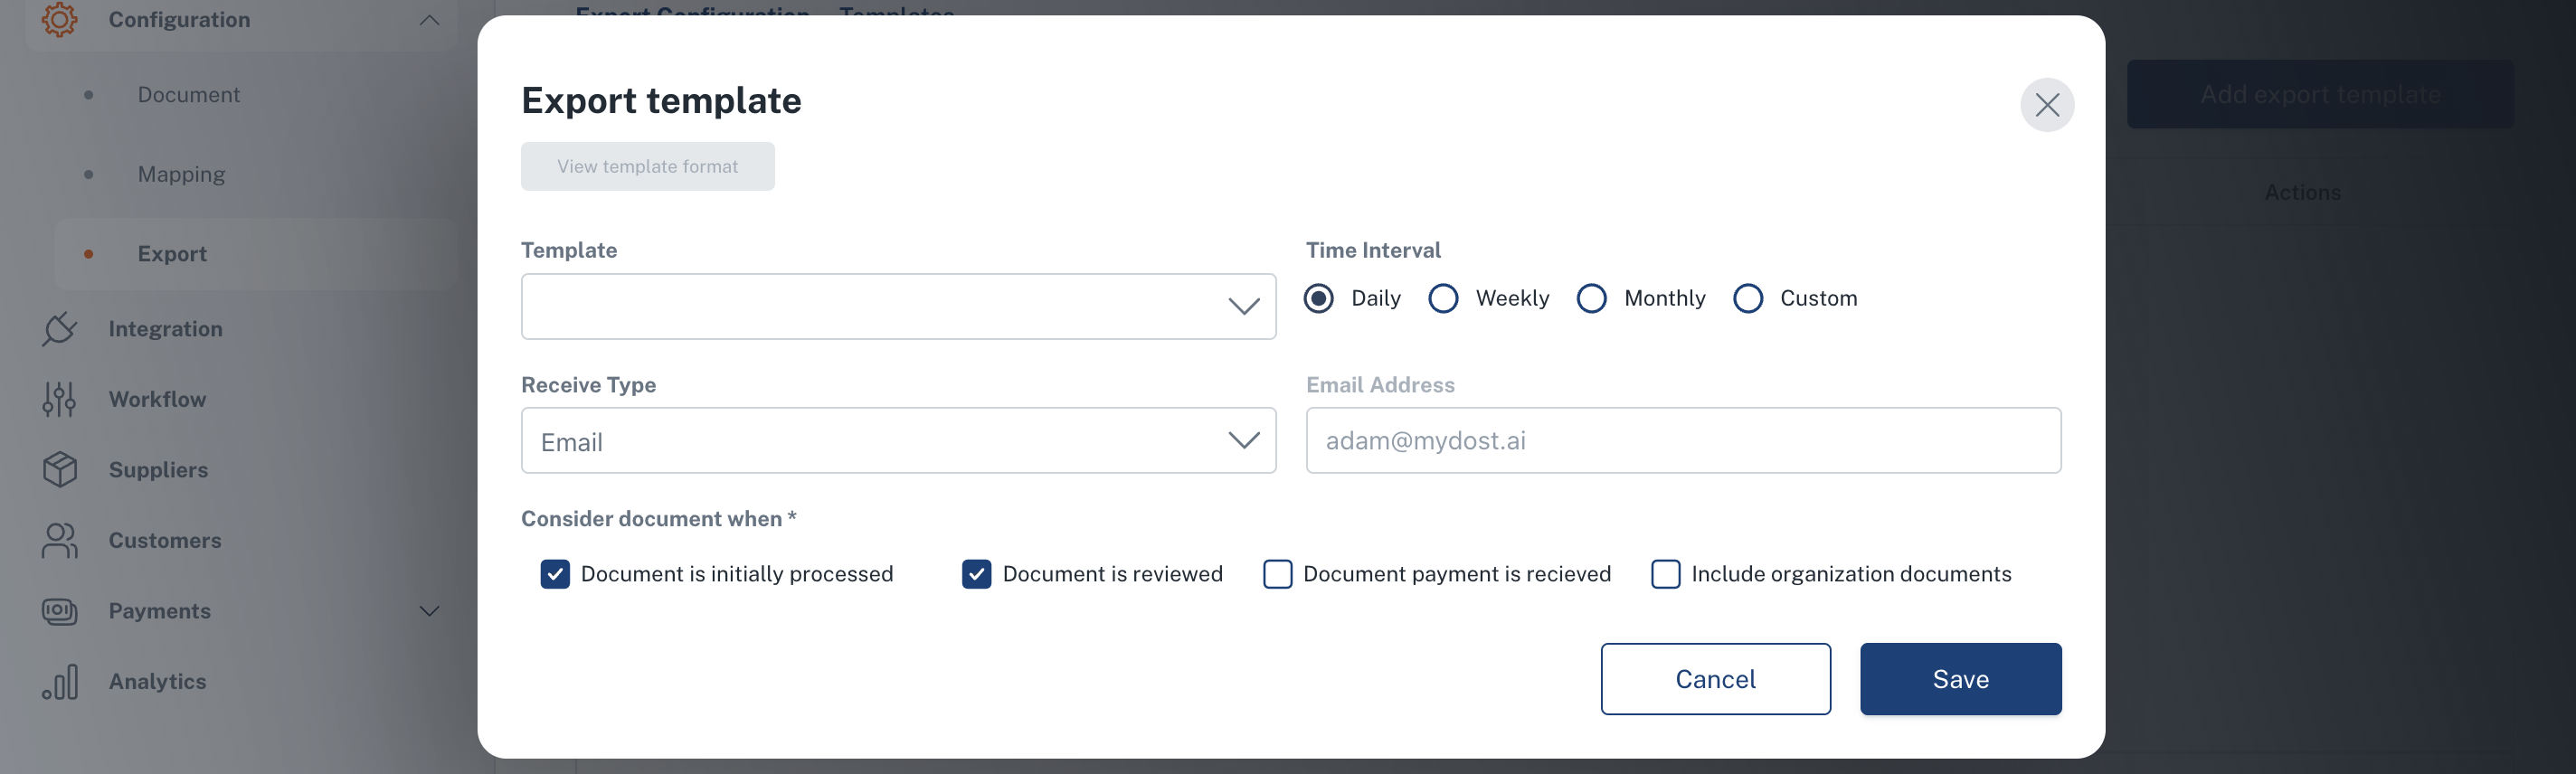
Task: Select the Daily time interval
Action: [1318, 298]
